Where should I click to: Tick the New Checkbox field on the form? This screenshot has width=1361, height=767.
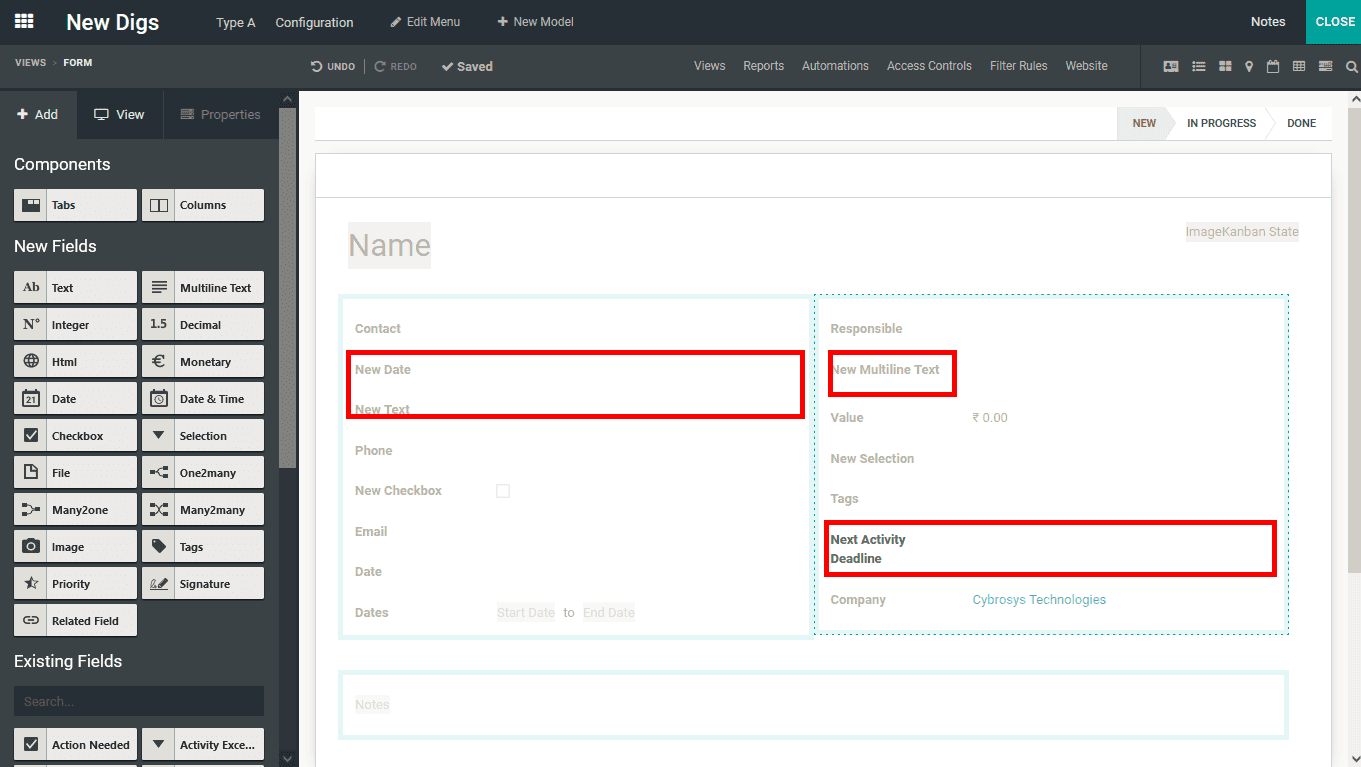tap(503, 490)
